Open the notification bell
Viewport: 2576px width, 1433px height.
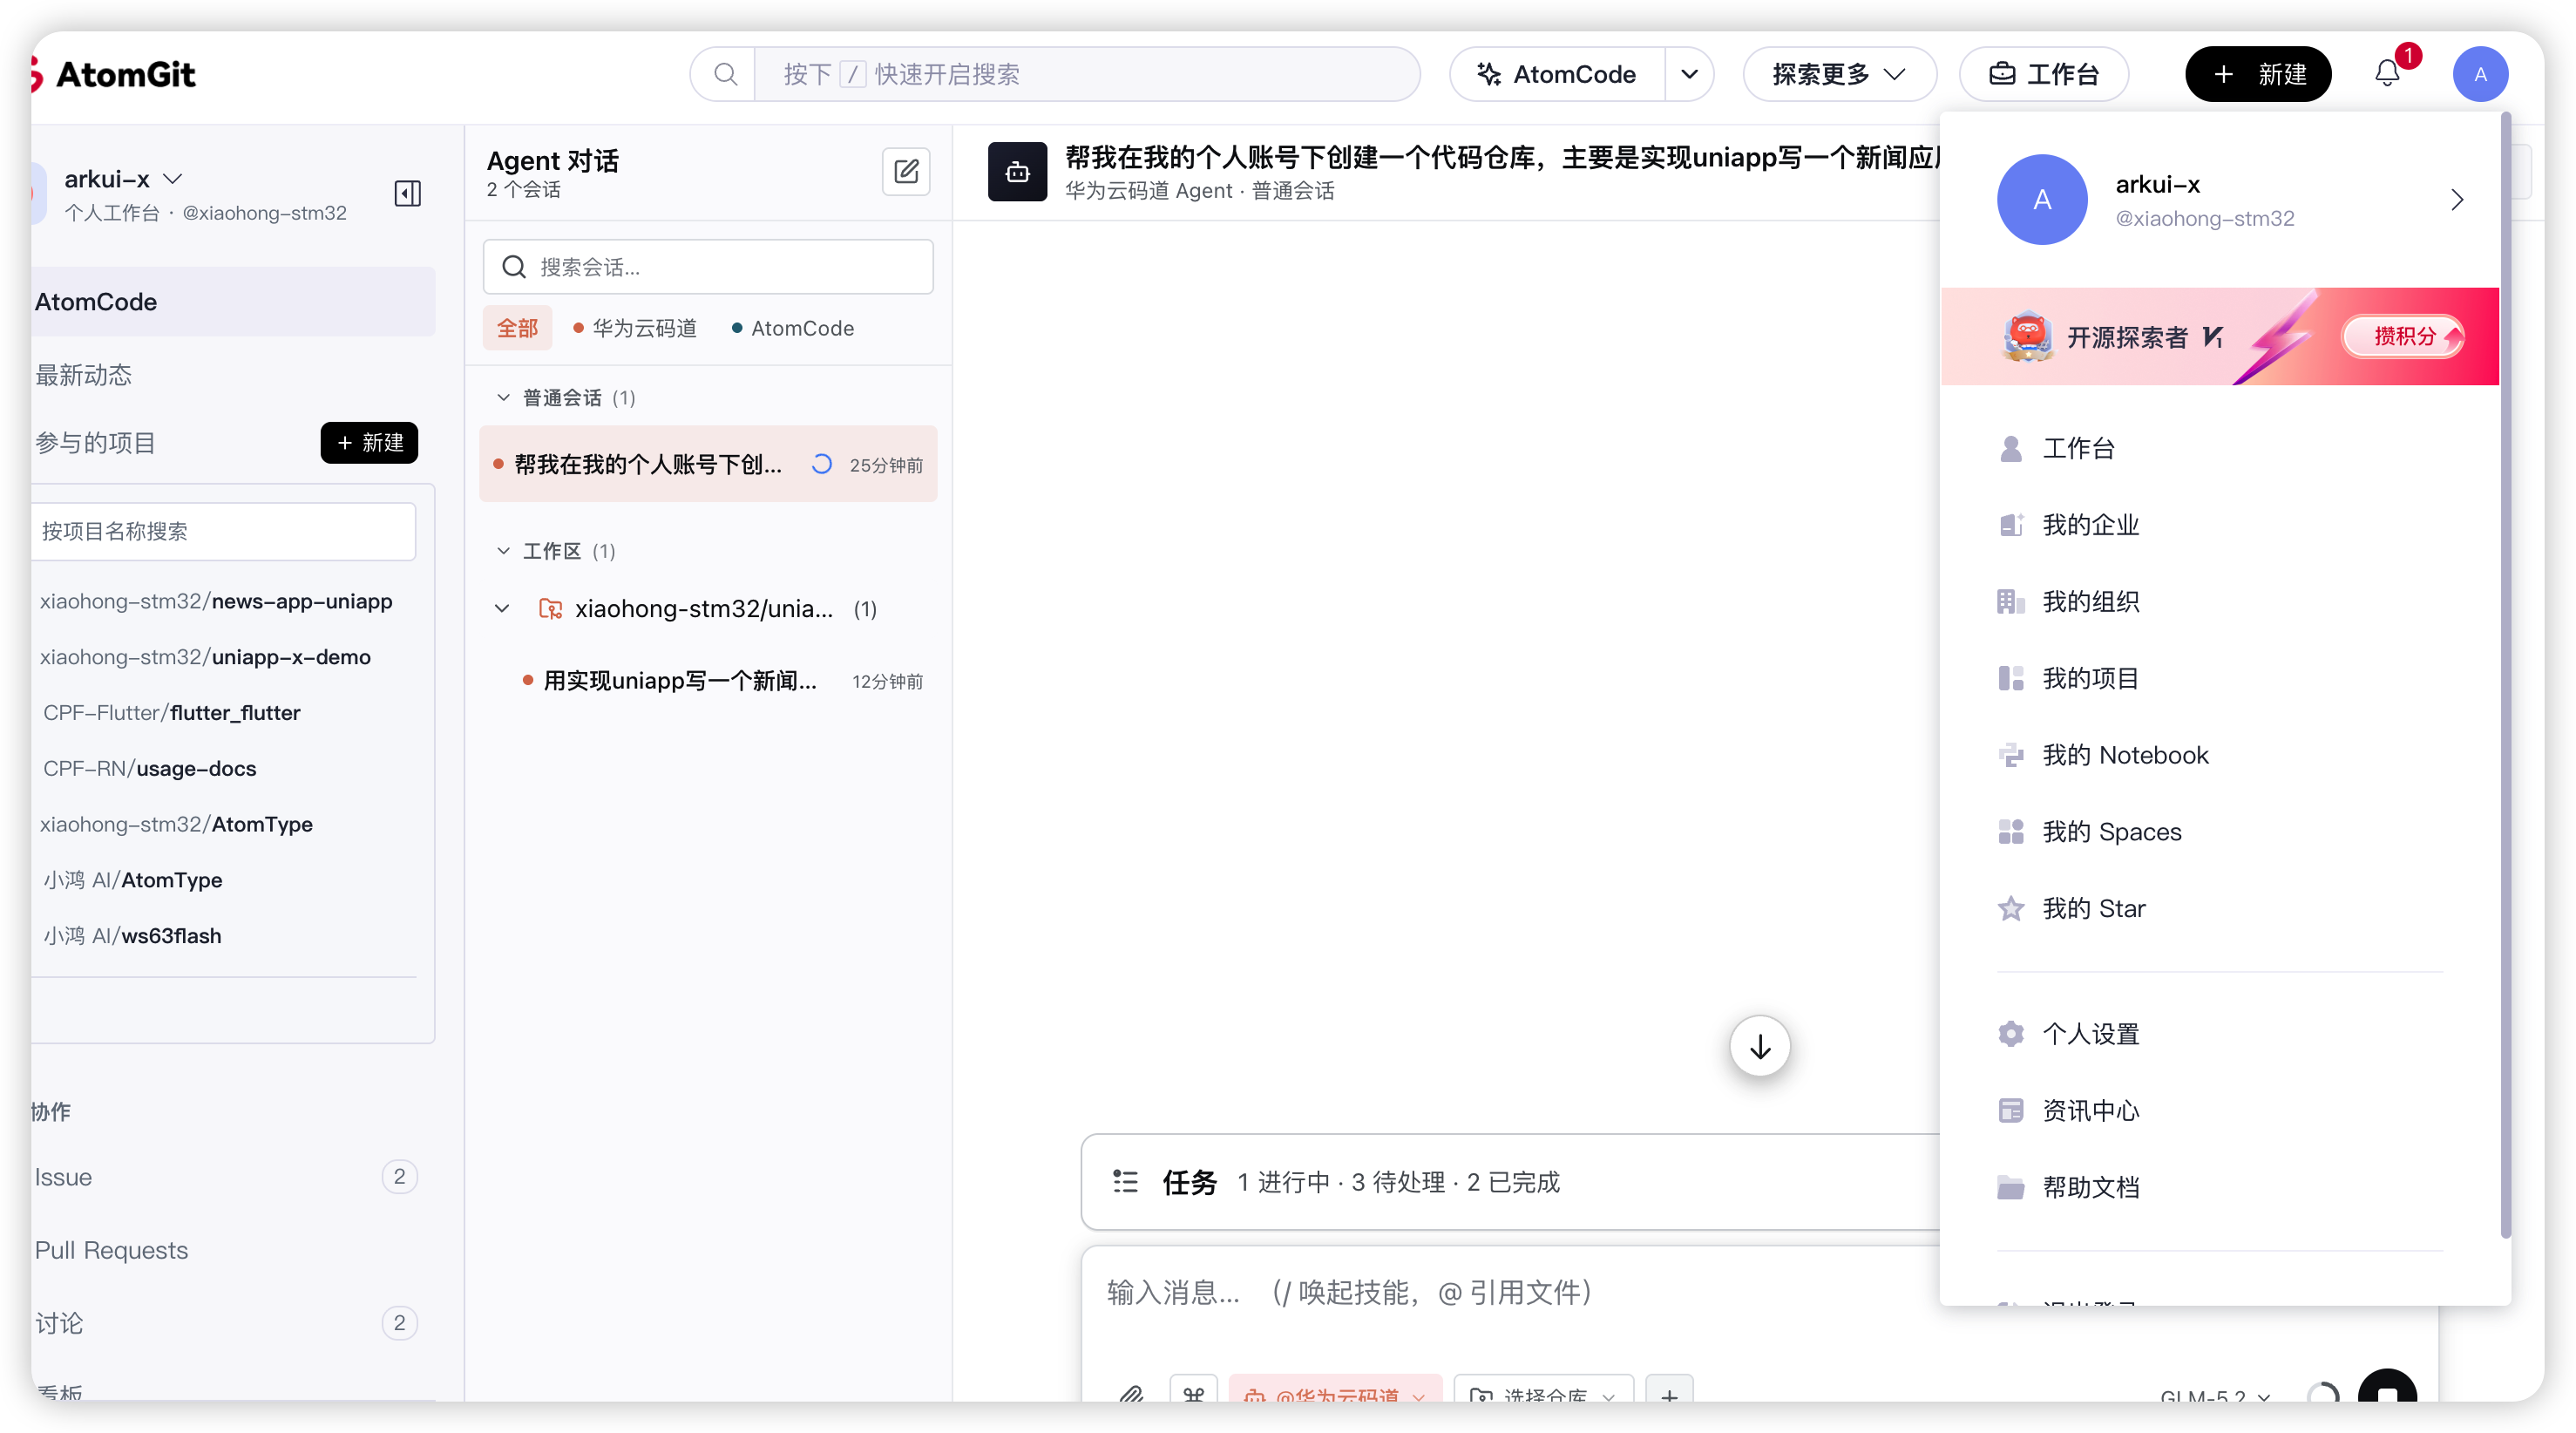(2387, 74)
